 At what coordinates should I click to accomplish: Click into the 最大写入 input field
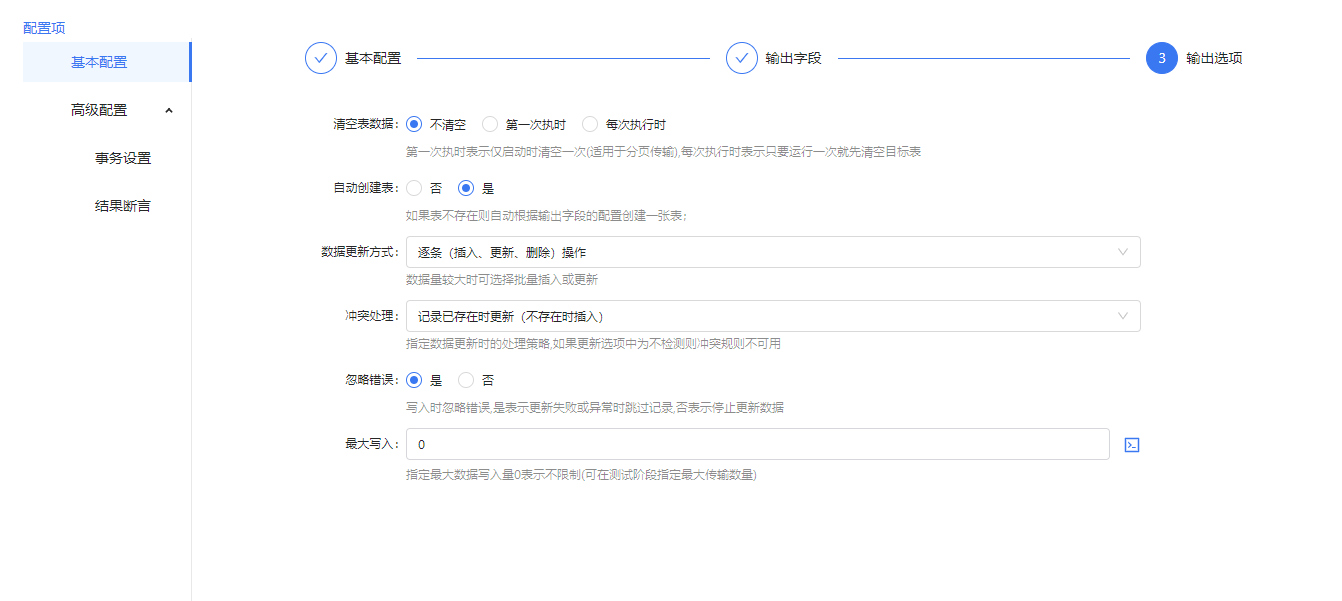[x=757, y=444]
